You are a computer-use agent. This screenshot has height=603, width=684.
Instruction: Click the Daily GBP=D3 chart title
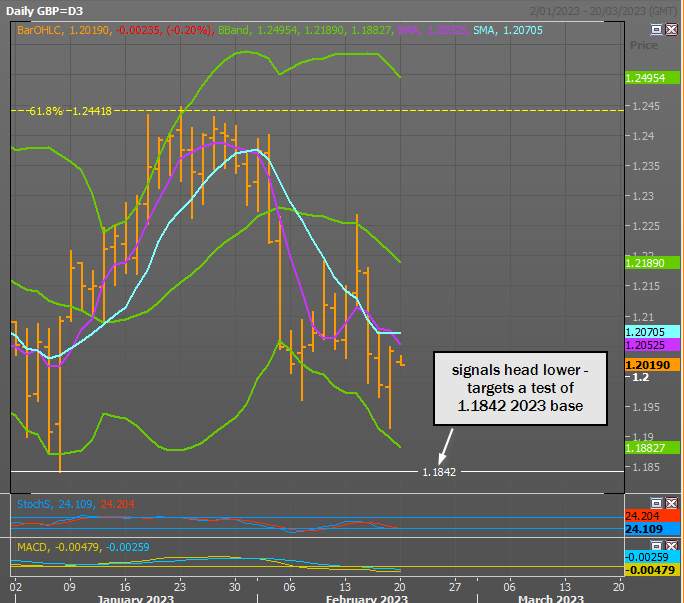44,11
